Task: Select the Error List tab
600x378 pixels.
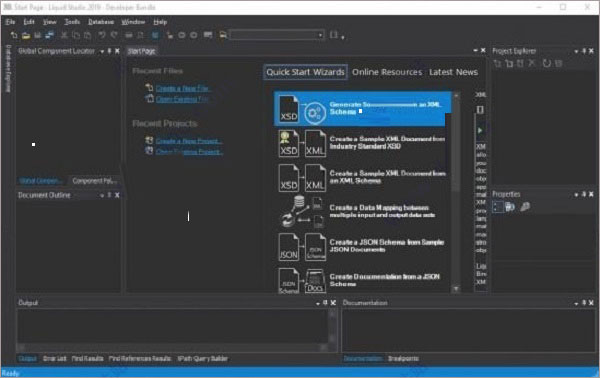Action: [54, 358]
